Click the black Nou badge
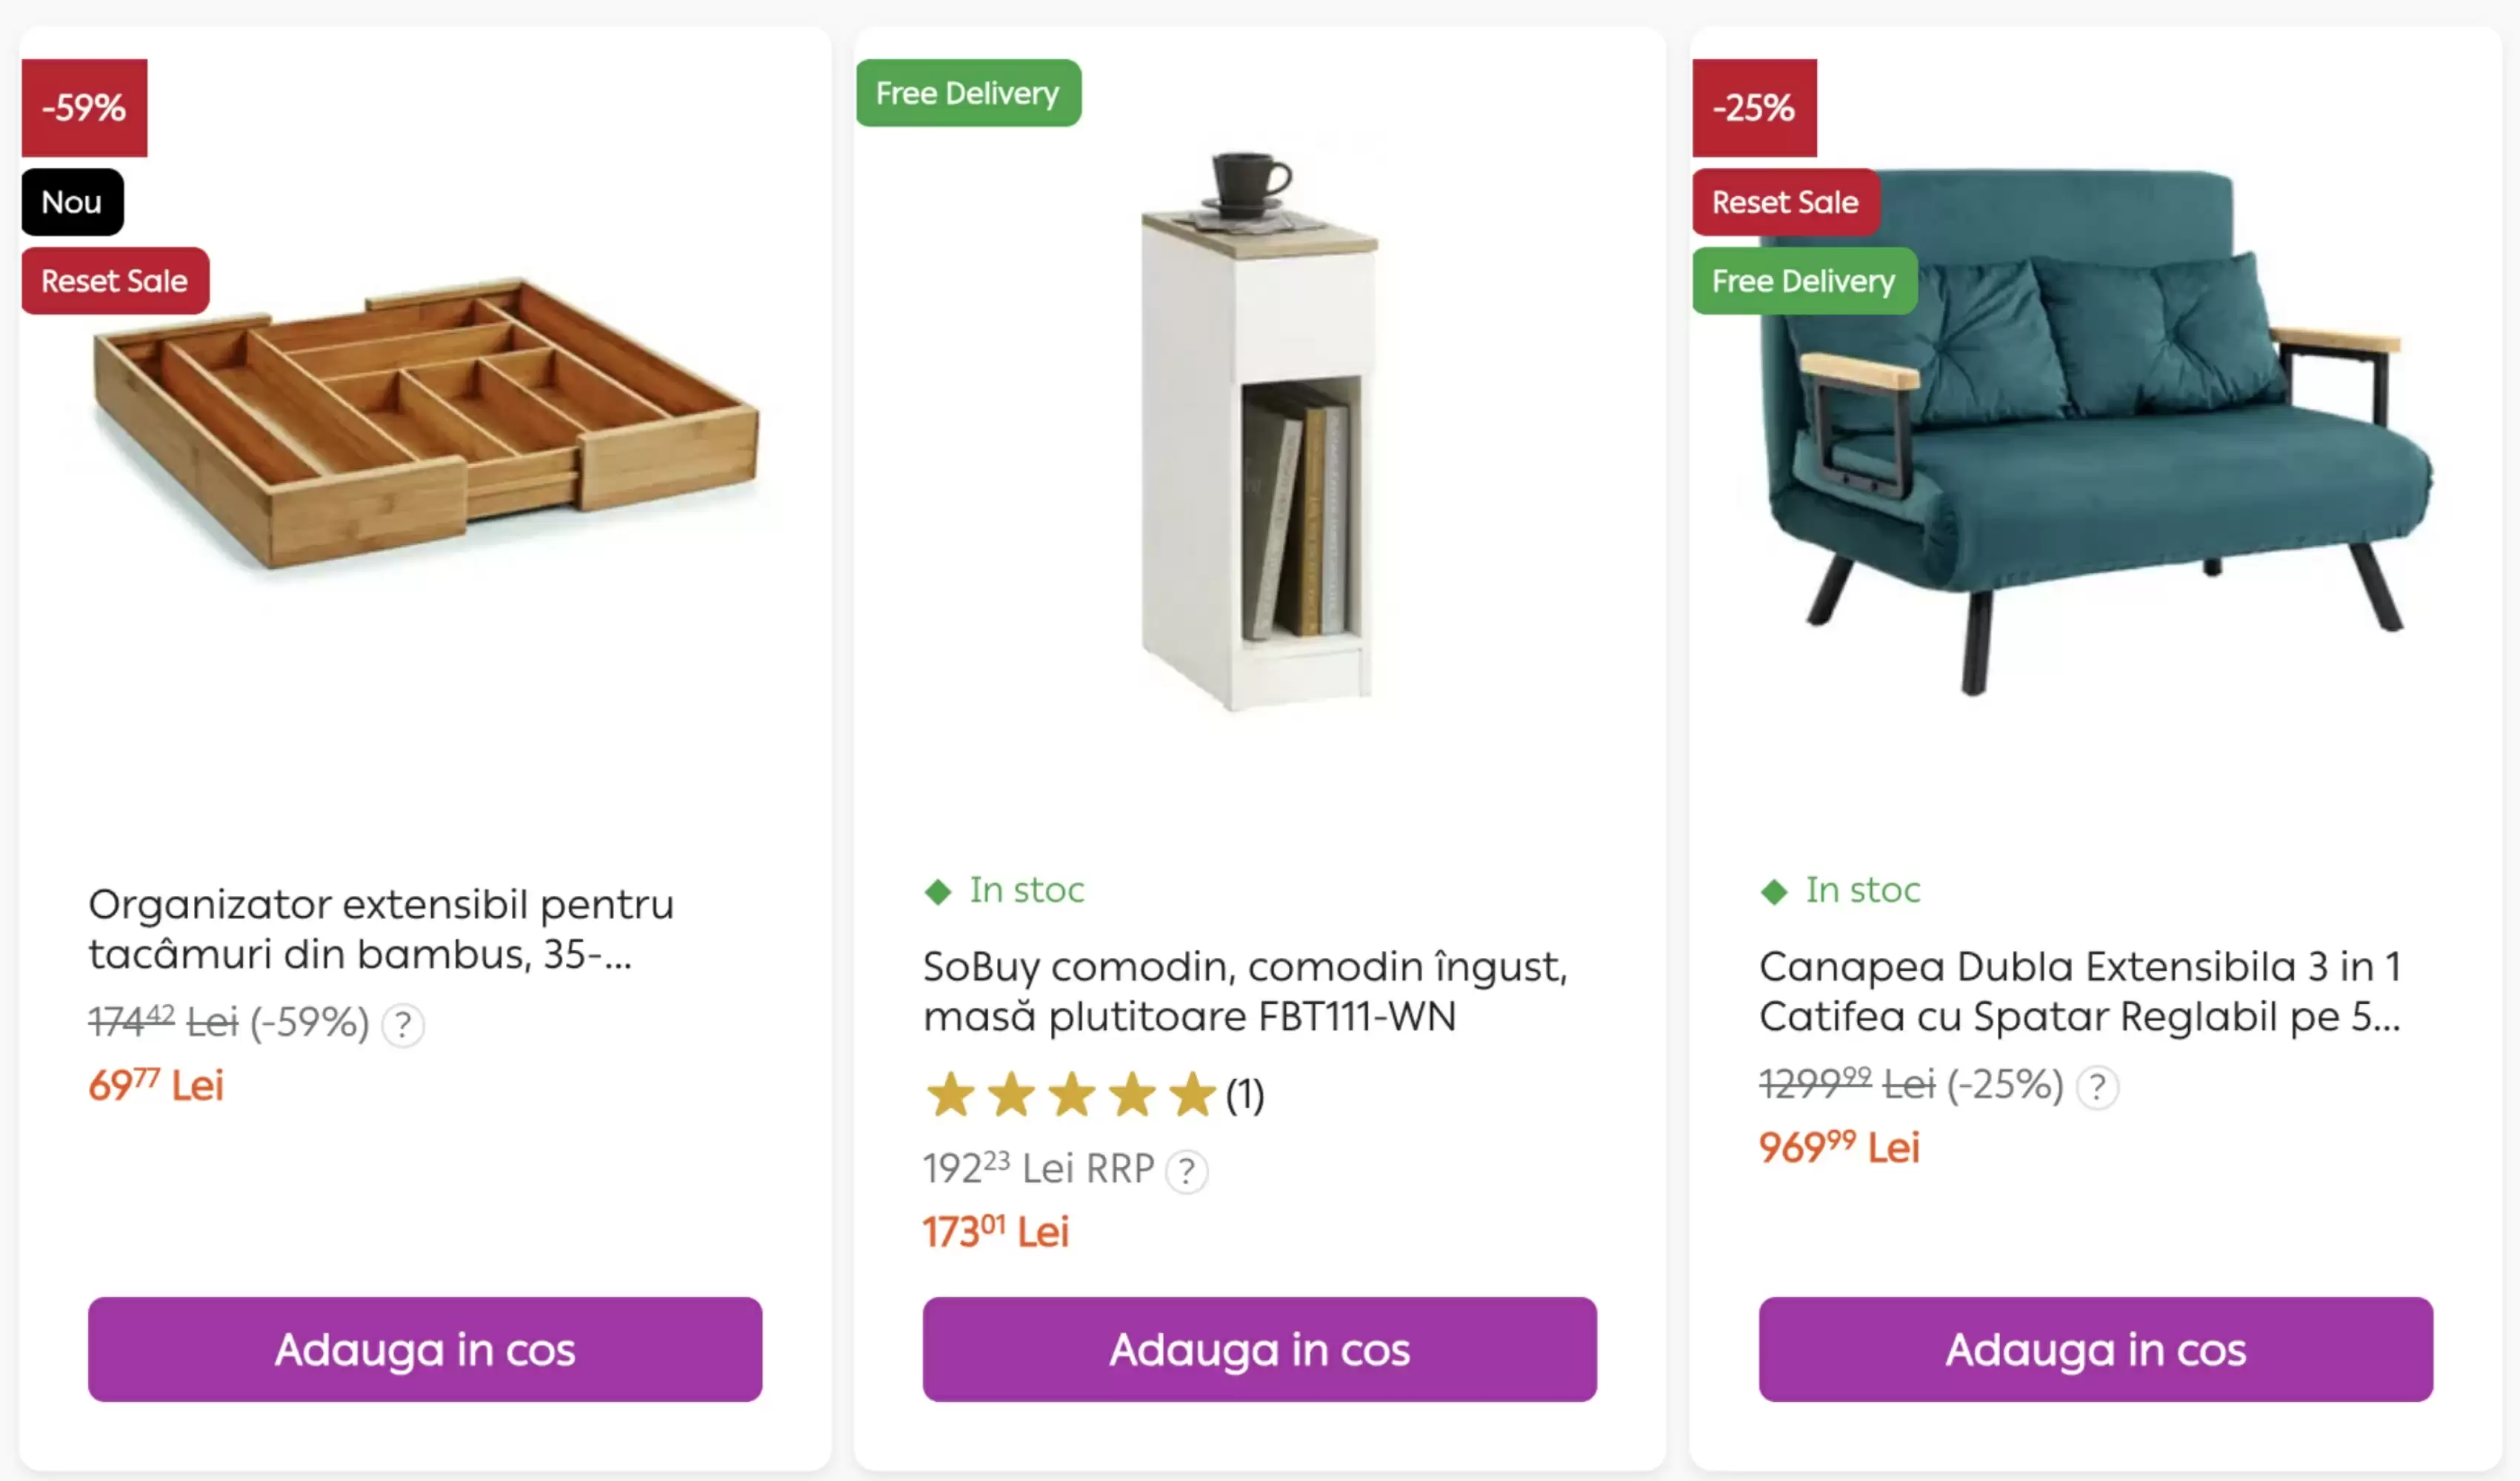The height and width of the screenshot is (1481, 2520). pyautogui.click(x=72, y=202)
